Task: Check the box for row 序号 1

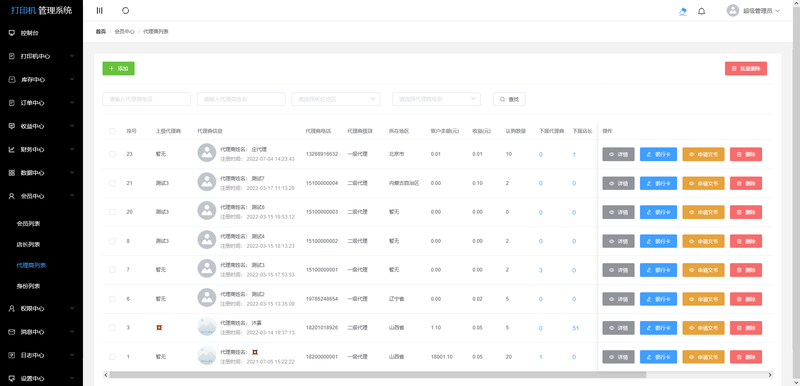Action: click(112, 357)
